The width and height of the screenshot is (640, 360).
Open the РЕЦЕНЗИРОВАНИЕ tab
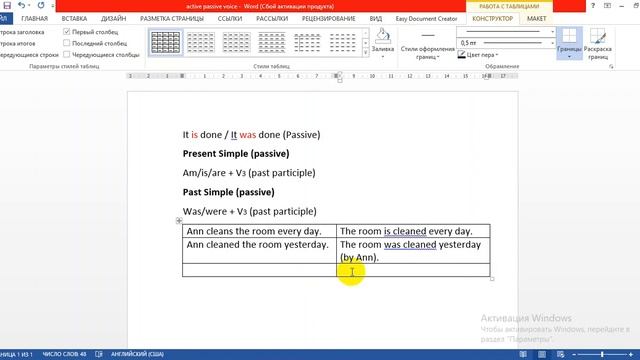[329, 19]
